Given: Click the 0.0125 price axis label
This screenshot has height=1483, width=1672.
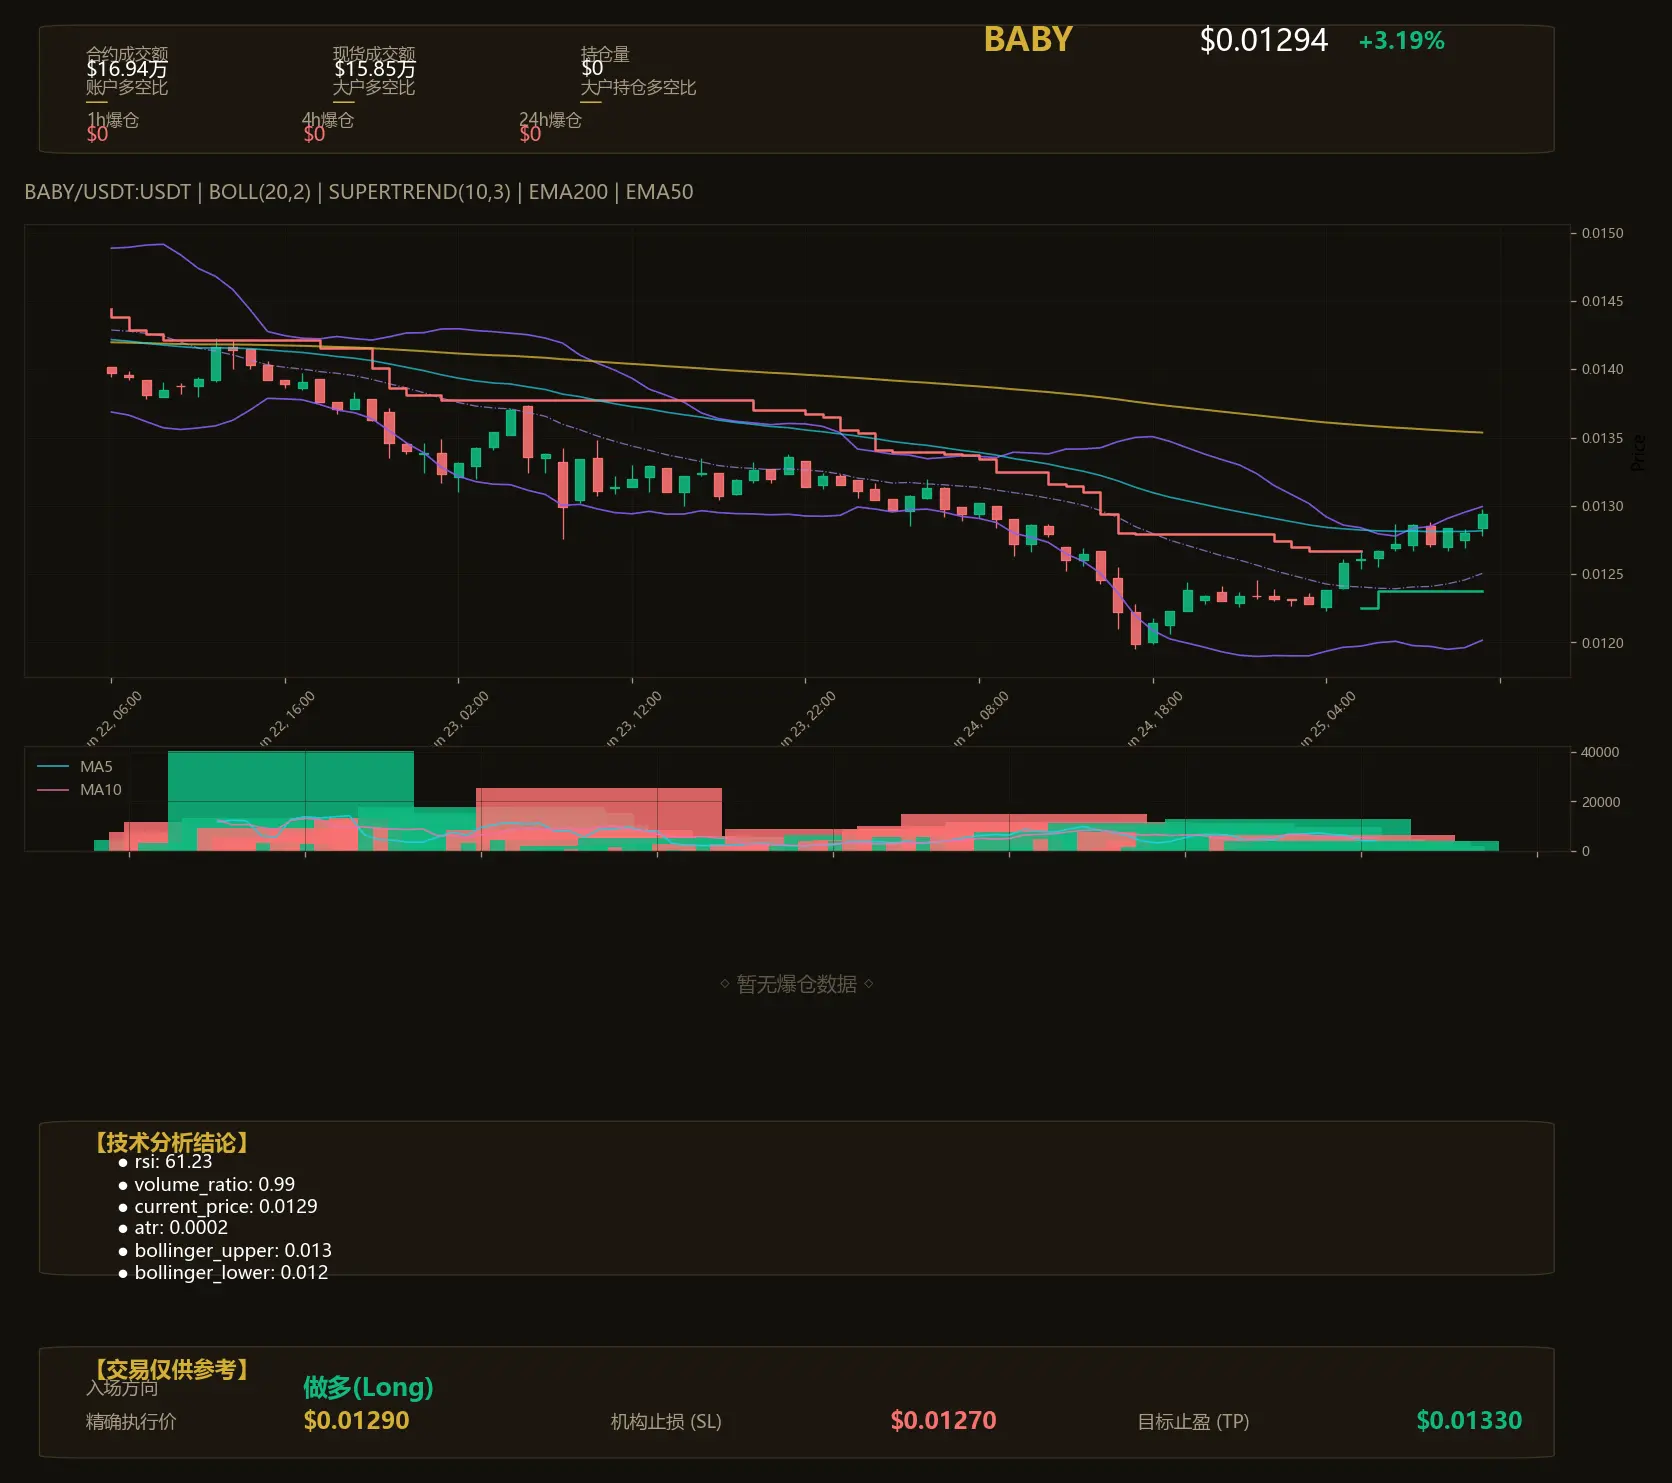Looking at the screenshot, I should [1602, 574].
